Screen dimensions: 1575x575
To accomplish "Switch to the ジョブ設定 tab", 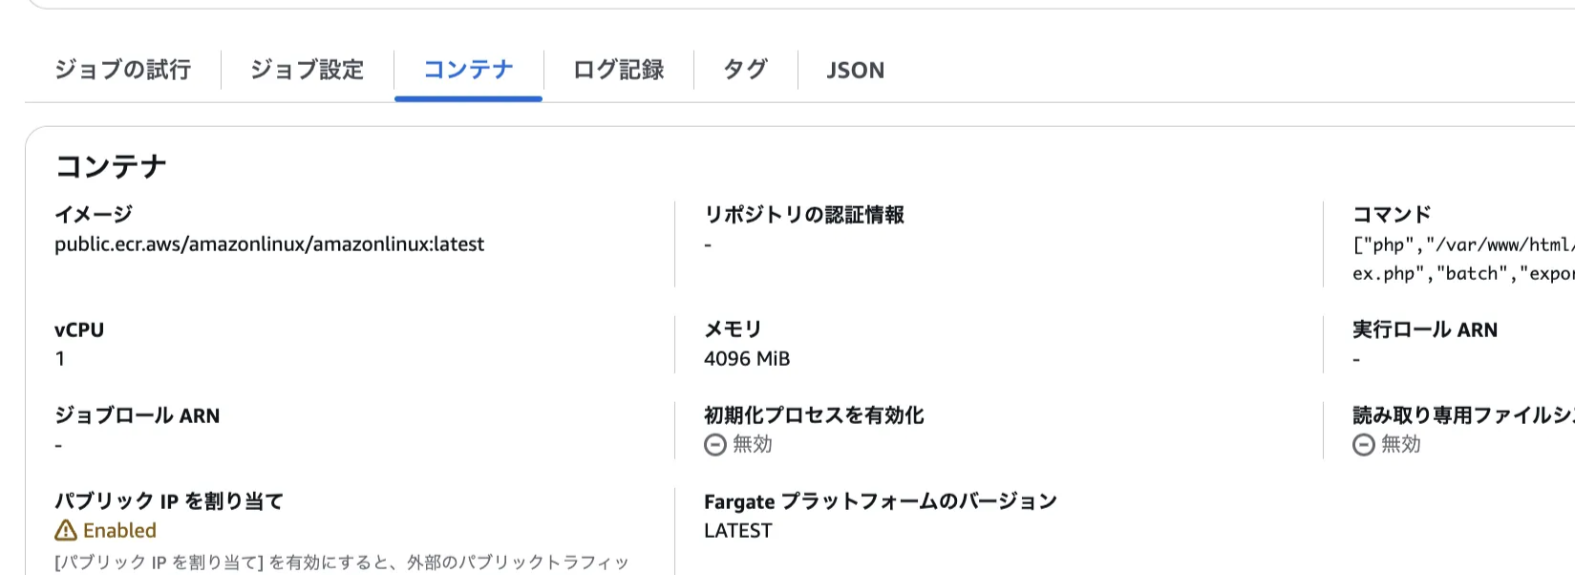I will [x=307, y=70].
